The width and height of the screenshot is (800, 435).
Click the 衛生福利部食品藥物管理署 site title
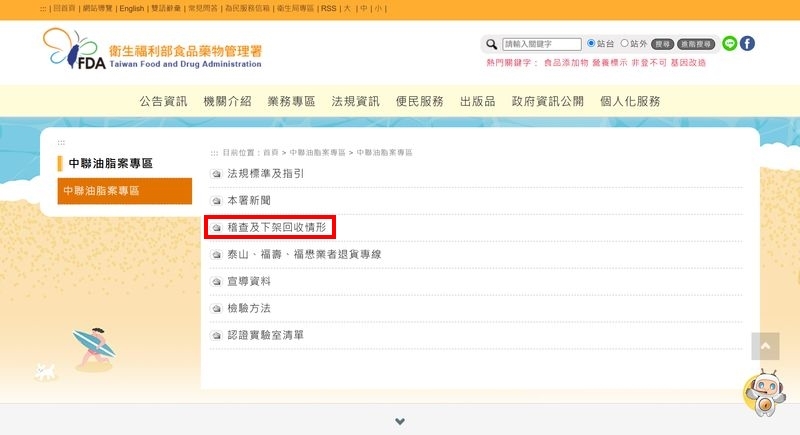185,51
